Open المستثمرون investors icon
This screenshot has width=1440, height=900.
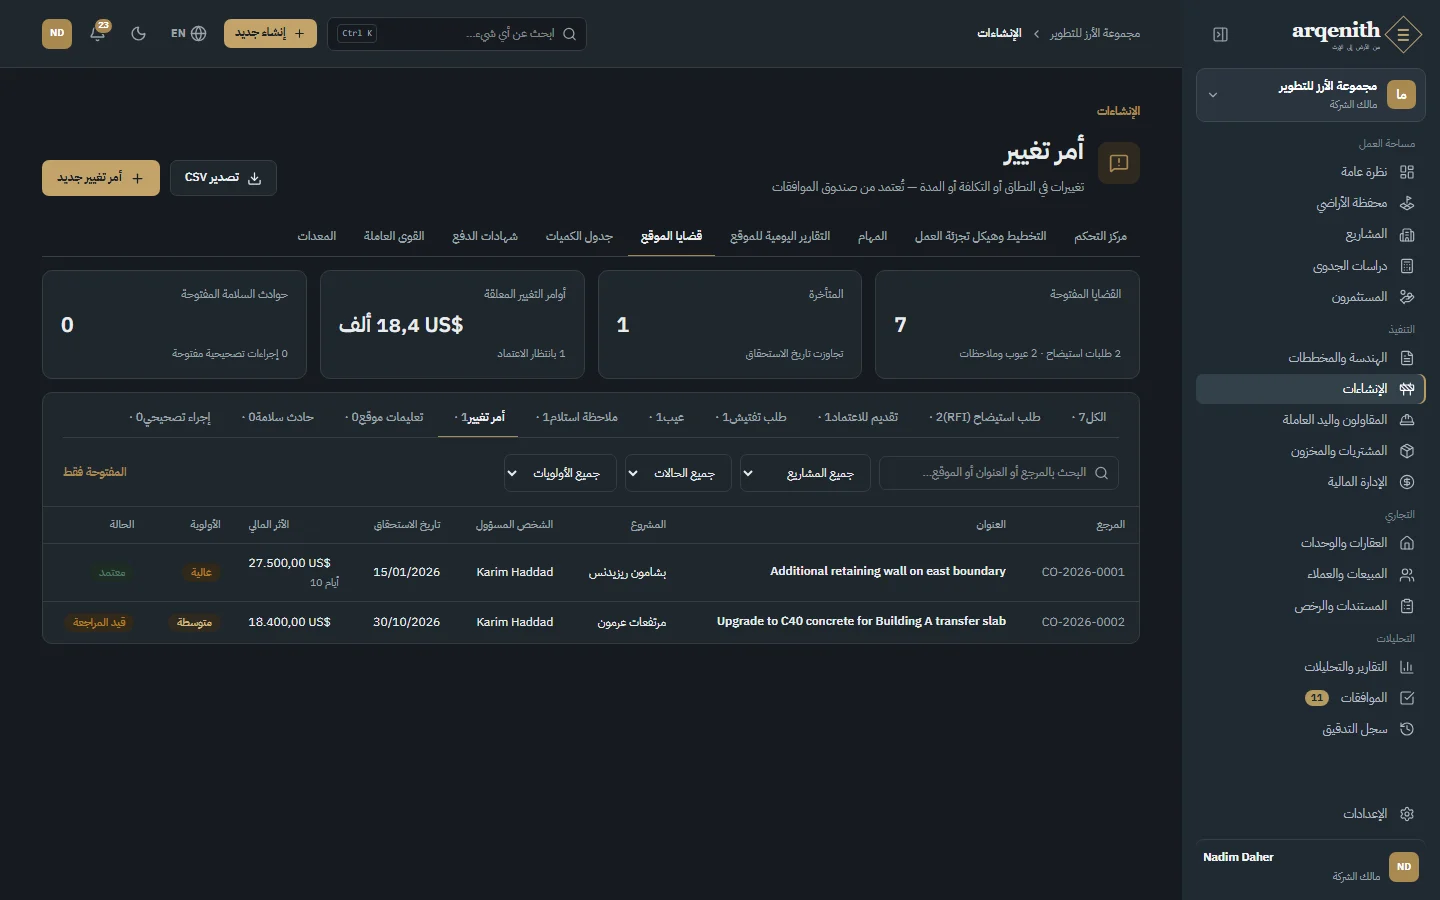1407,297
